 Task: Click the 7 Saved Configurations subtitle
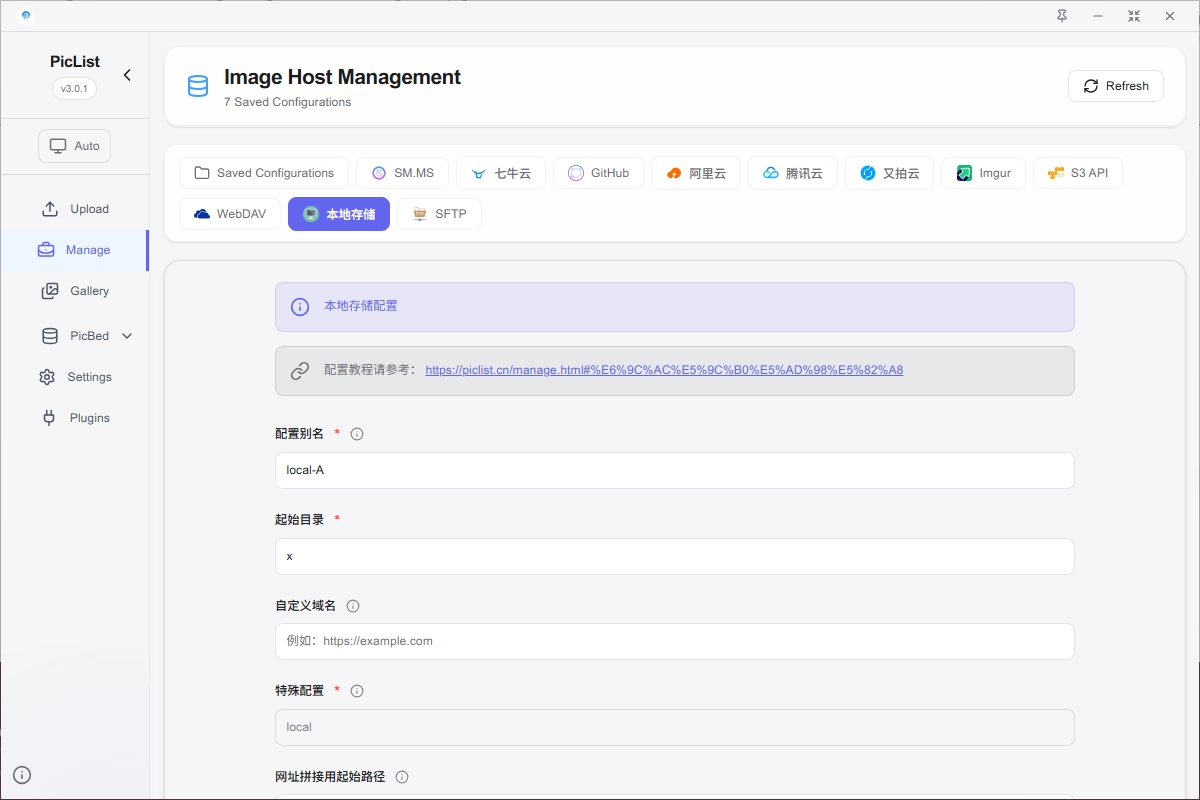click(288, 102)
